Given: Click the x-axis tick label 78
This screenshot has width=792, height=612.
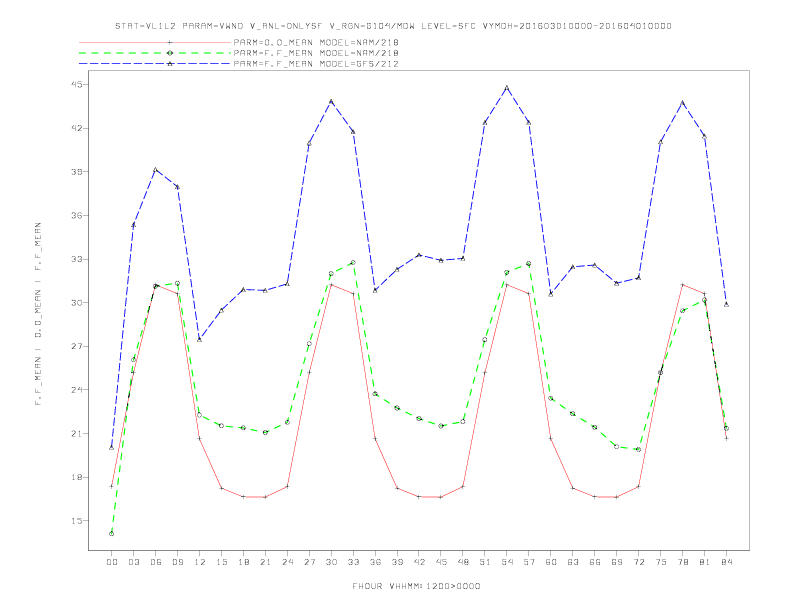Looking at the screenshot, I should coord(682,562).
